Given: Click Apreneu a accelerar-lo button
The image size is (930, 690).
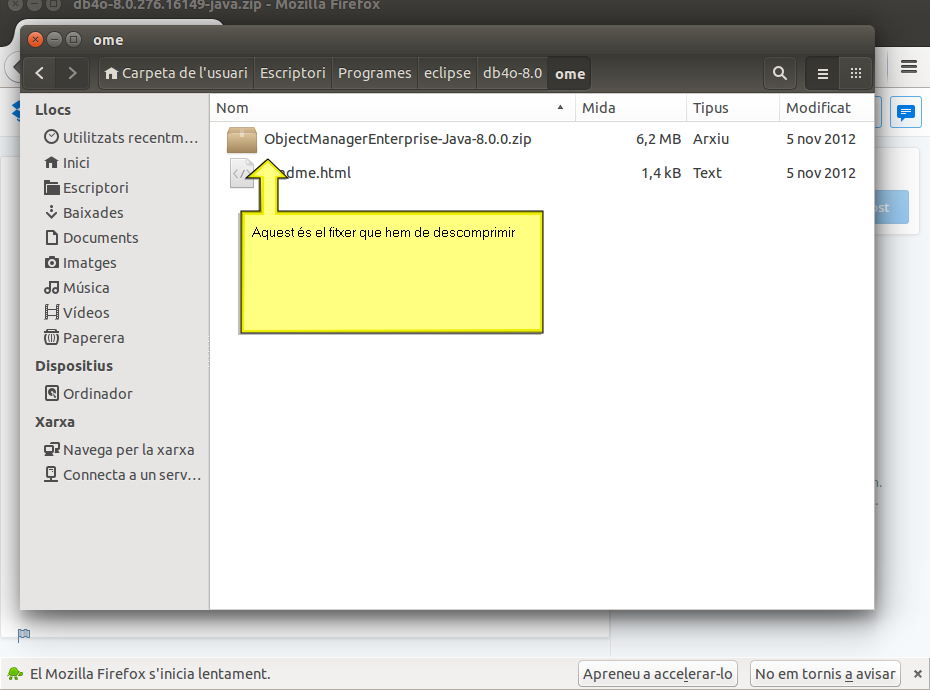Looking at the screenshot, I should (x=658, y=674).
